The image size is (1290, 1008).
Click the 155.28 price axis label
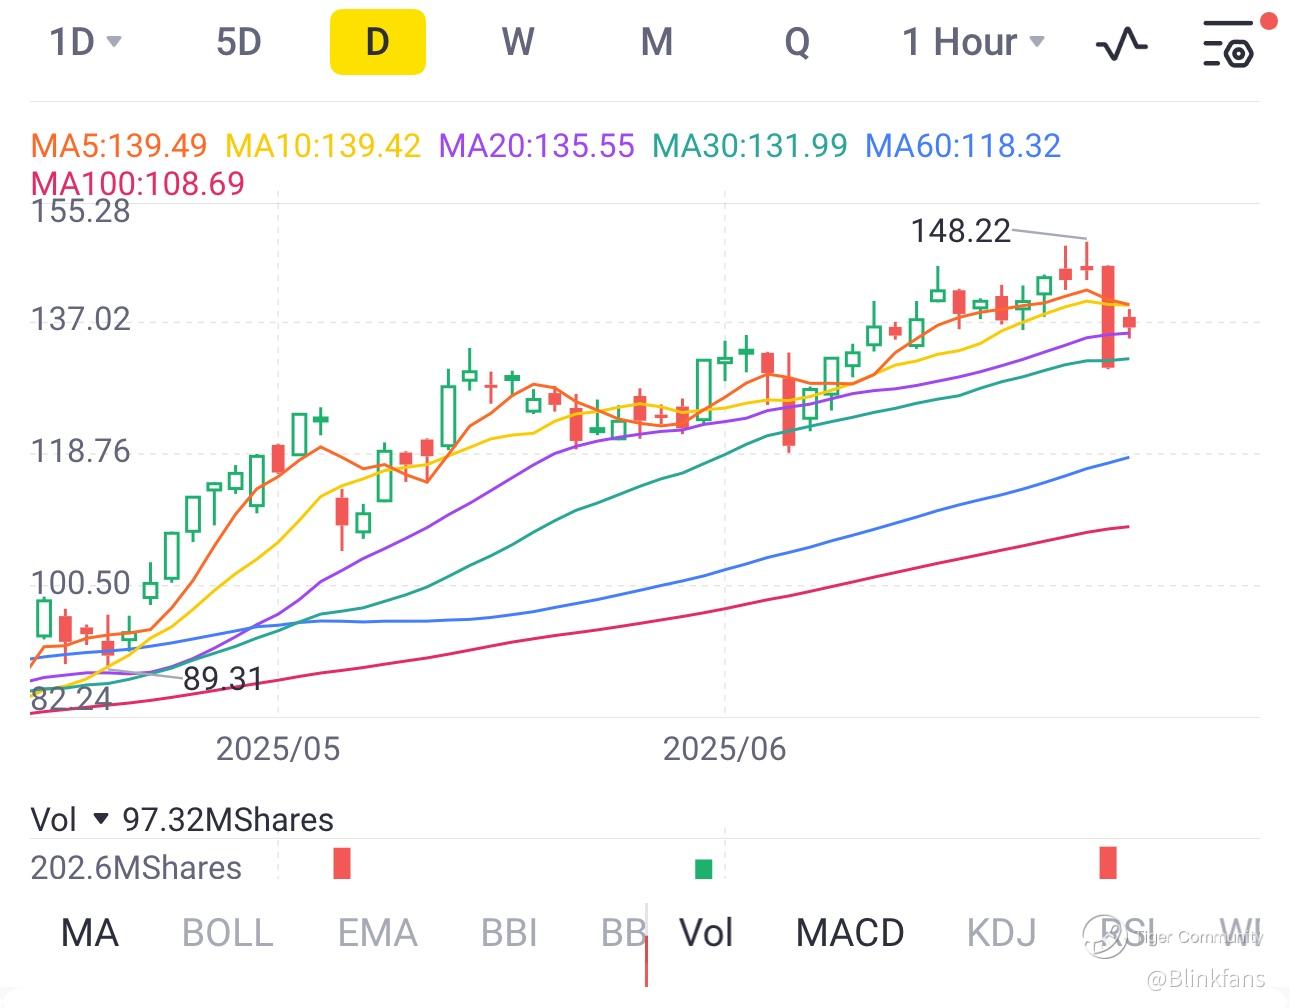81,211
